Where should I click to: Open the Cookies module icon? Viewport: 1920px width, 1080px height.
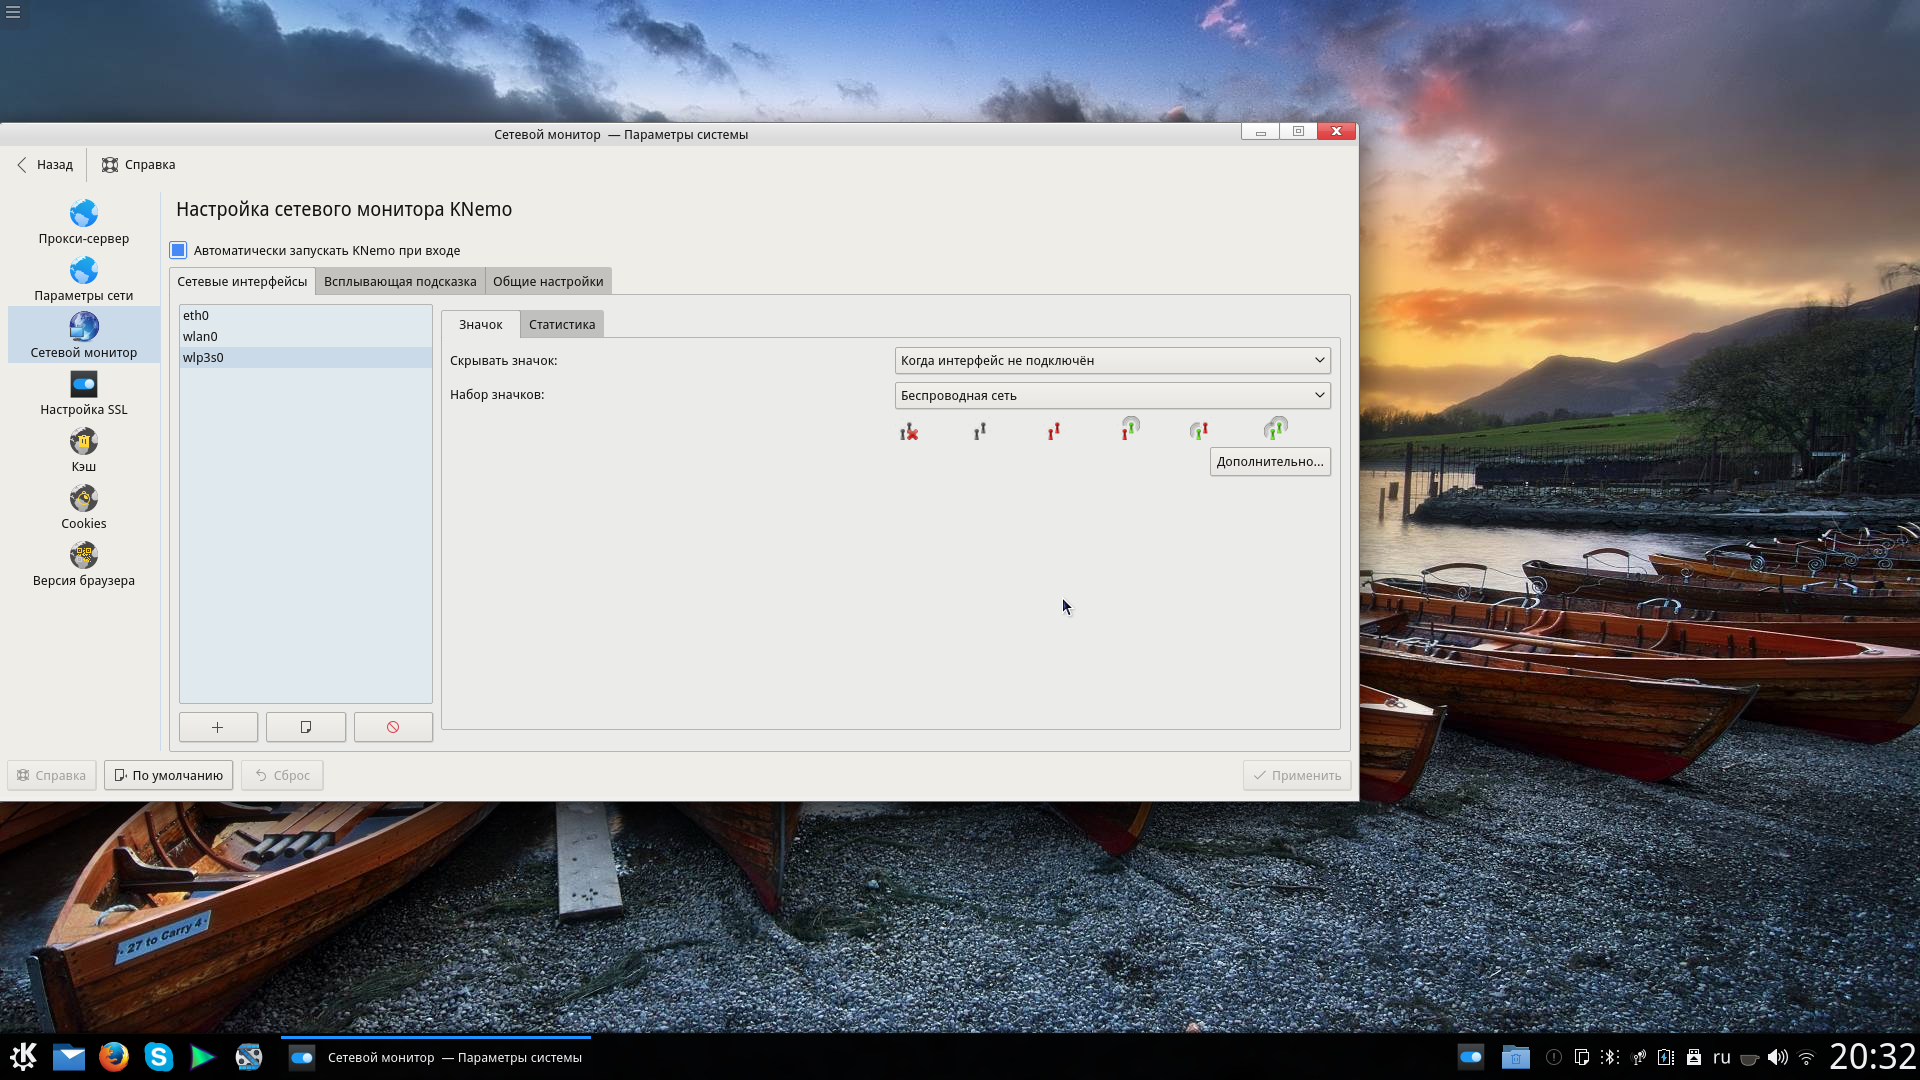click(x=84, y=499)
